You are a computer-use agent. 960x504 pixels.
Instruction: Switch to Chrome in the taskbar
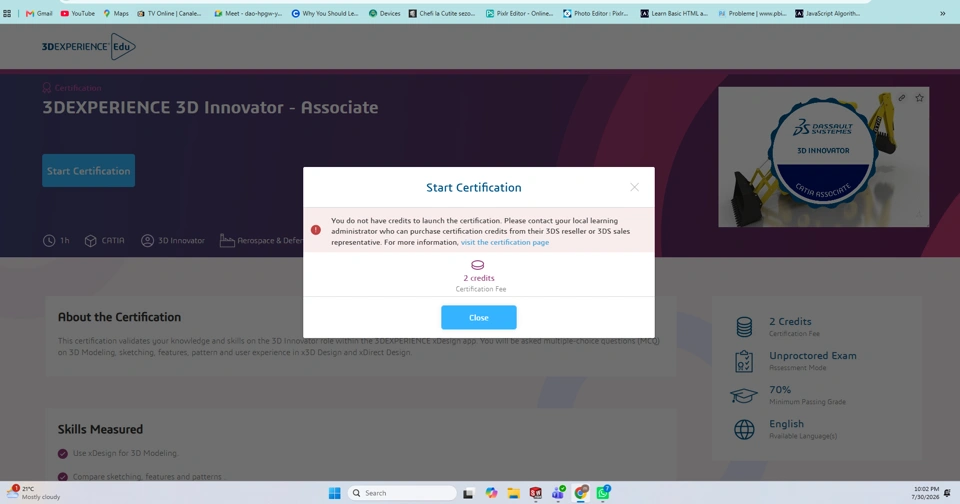tap(581, 492)
